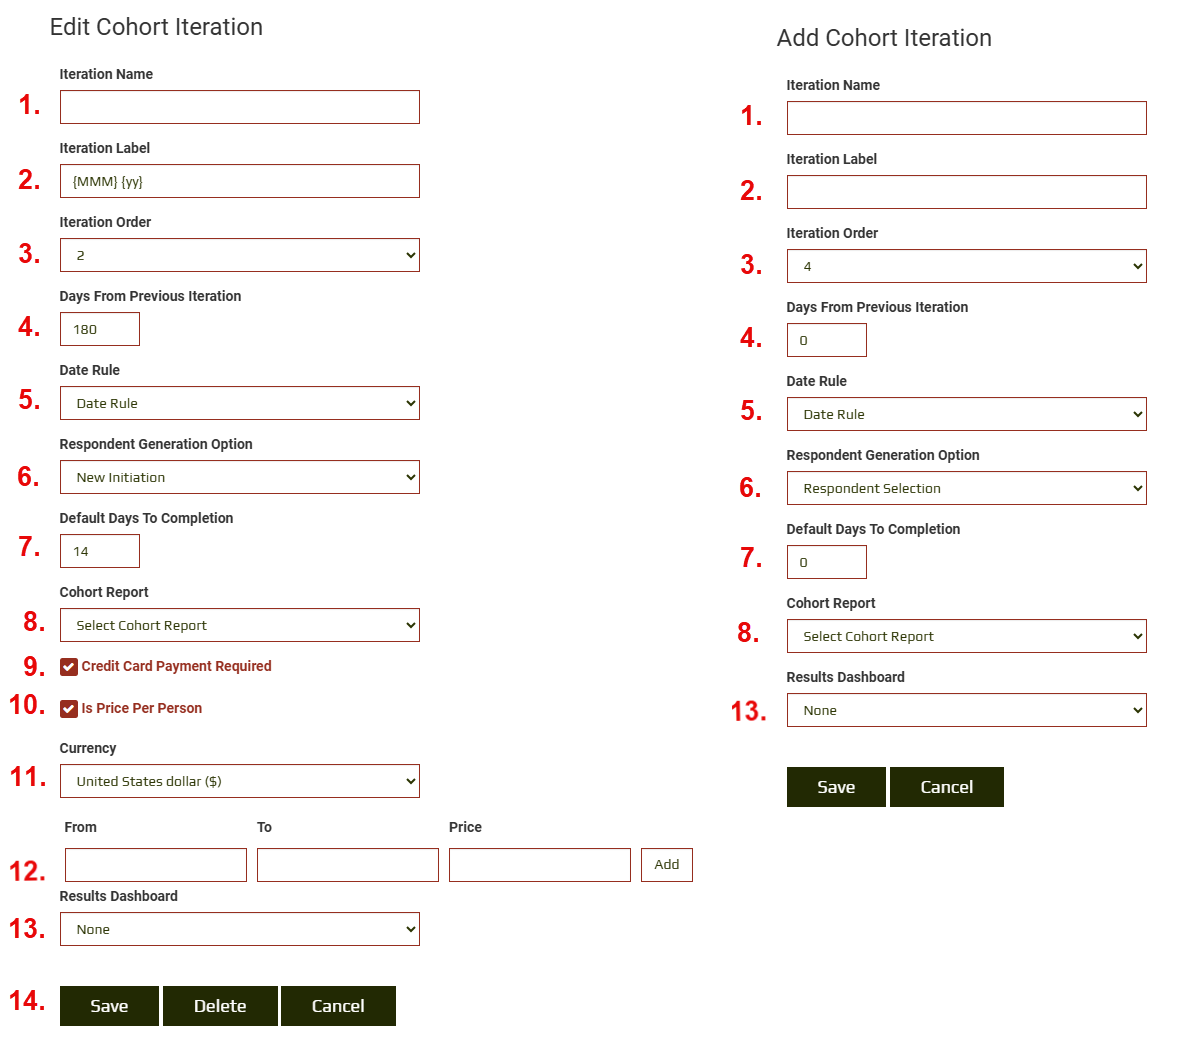
Task: Cancel the Edit Cohort Iteration form
Action: [x=338, y=1006]
